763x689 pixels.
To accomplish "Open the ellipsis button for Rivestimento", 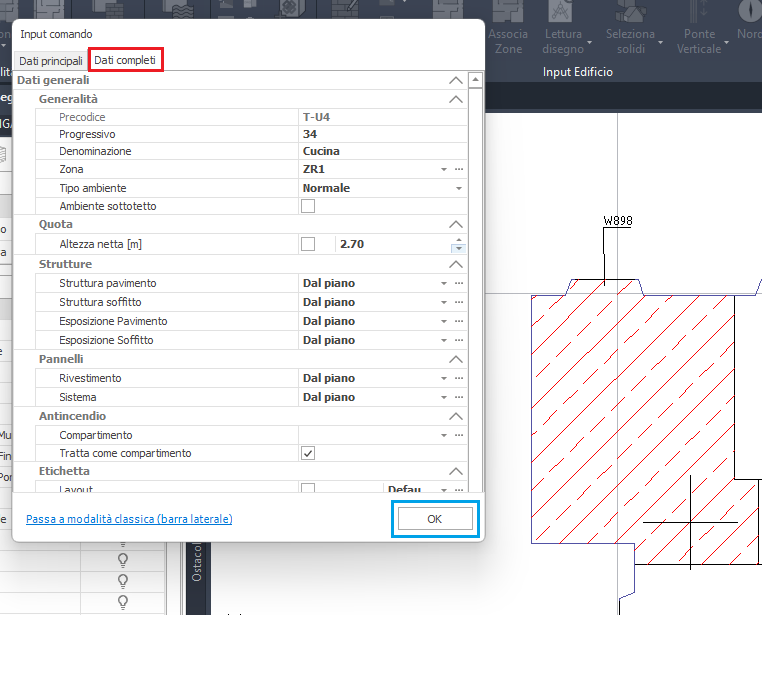I will pos(459,379).
